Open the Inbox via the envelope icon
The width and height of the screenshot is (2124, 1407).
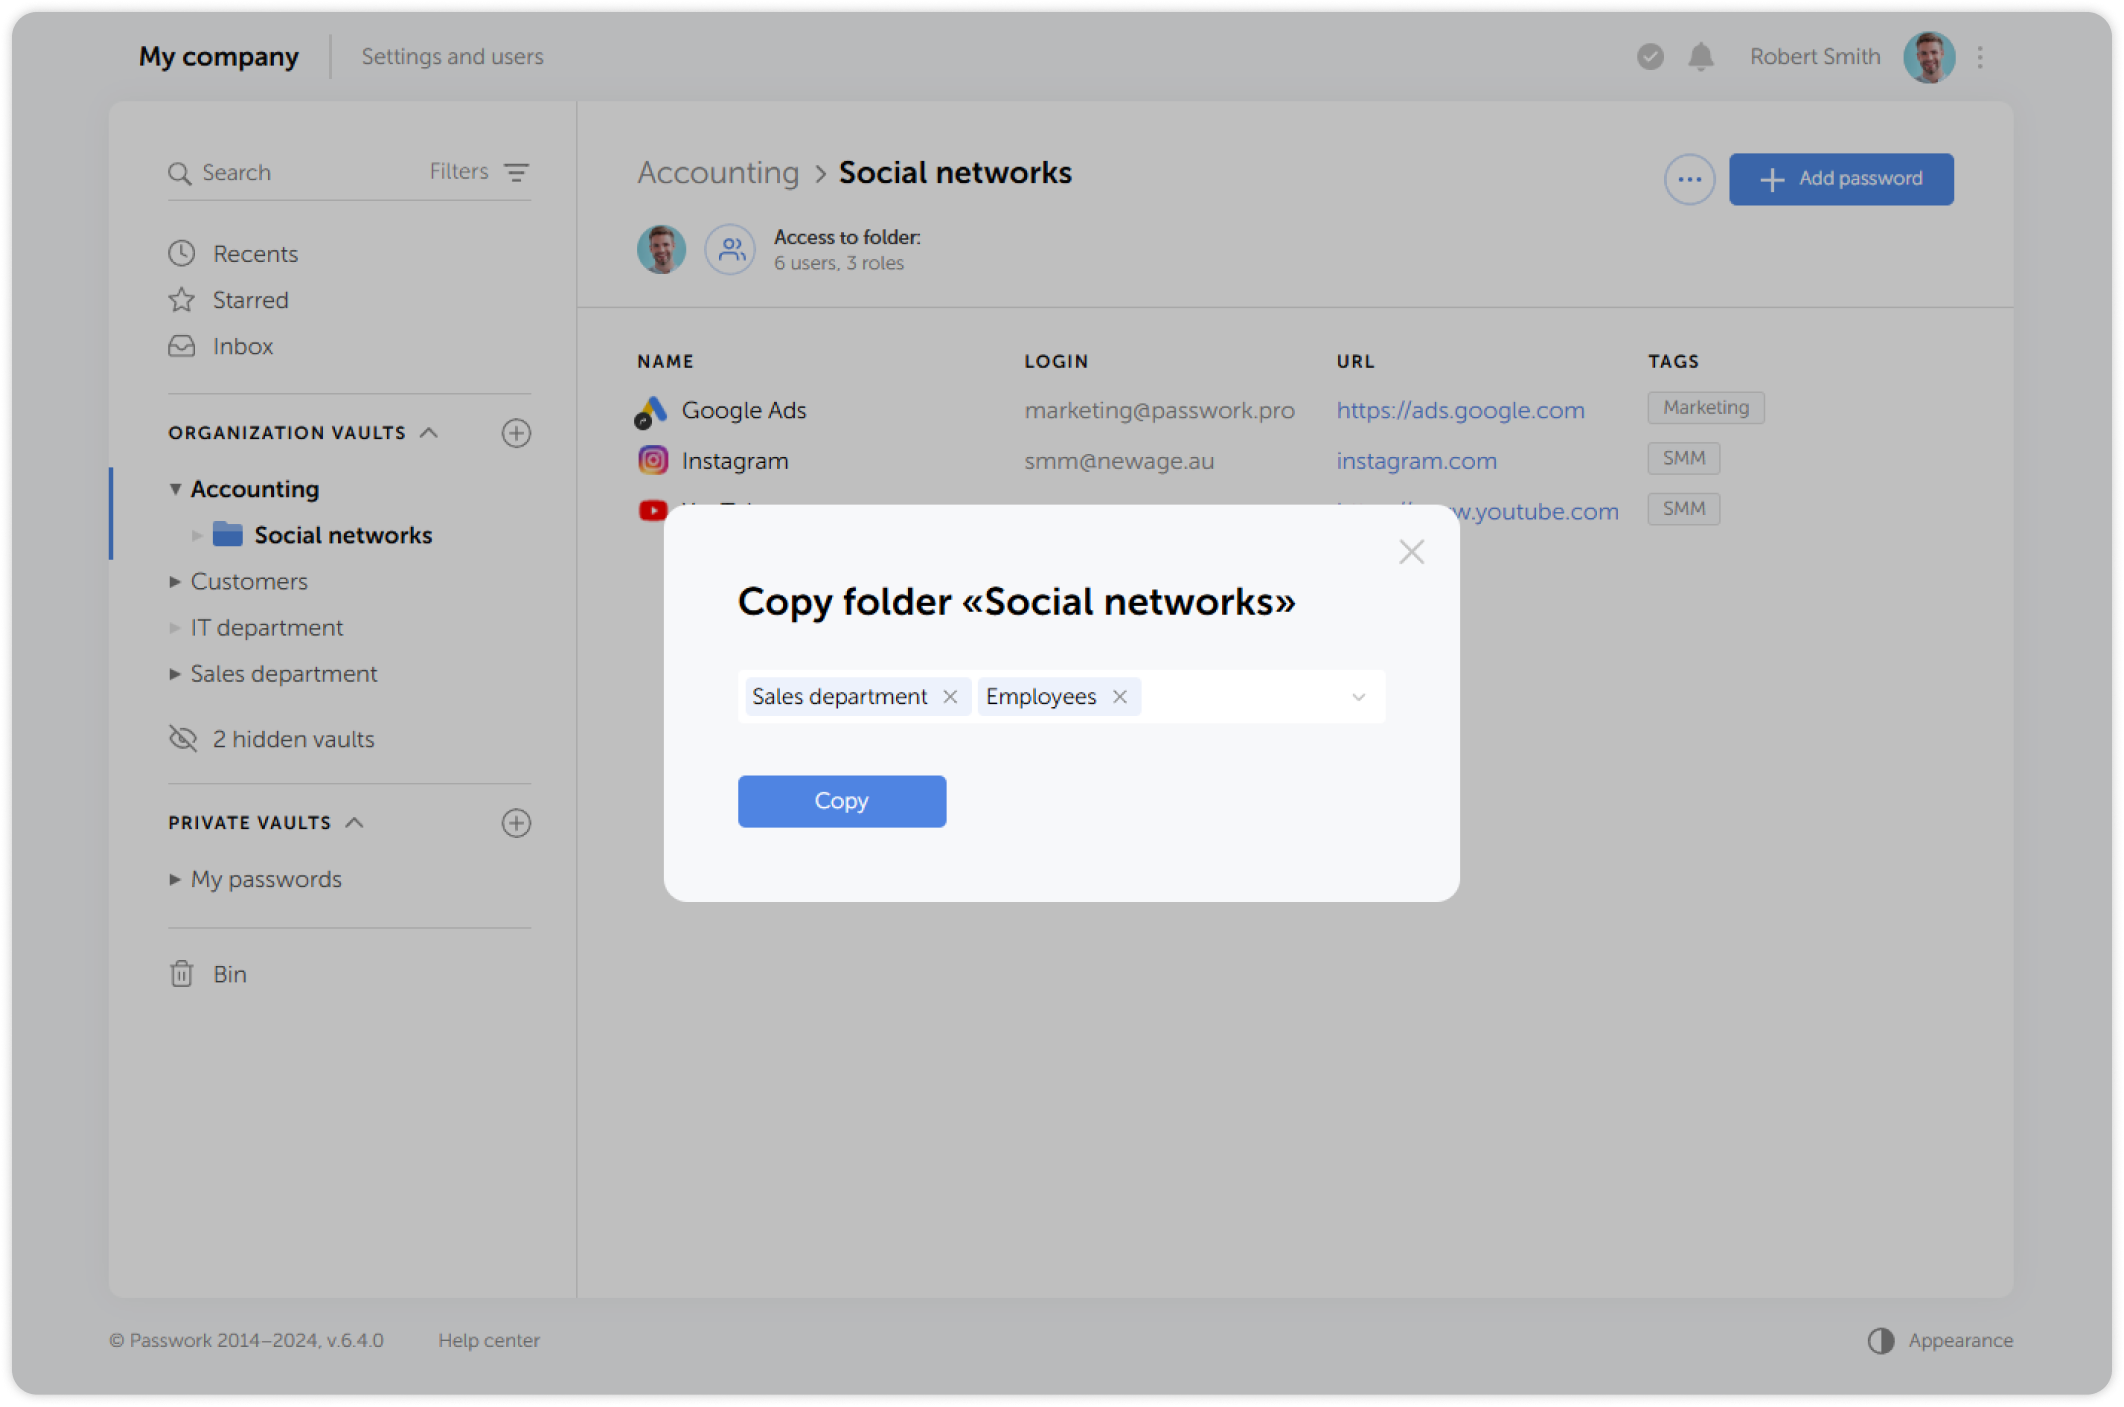[181, 346]
